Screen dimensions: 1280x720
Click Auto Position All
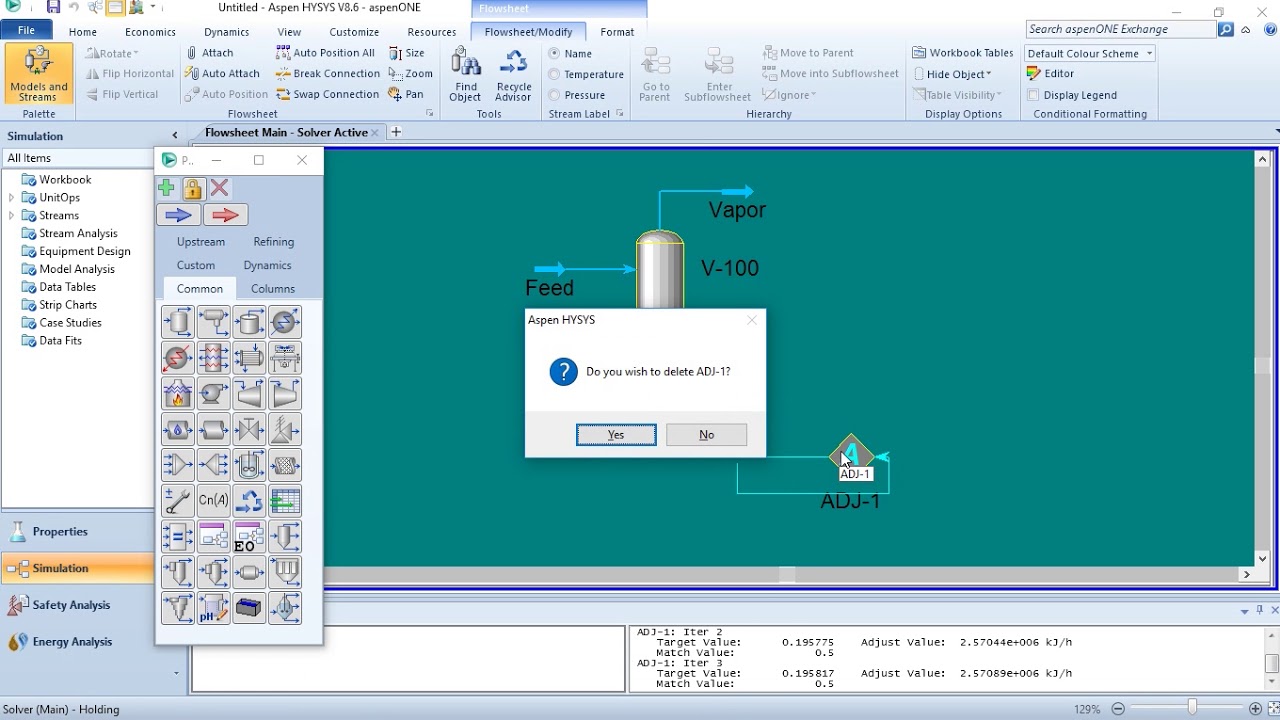(x=326, y=53)
